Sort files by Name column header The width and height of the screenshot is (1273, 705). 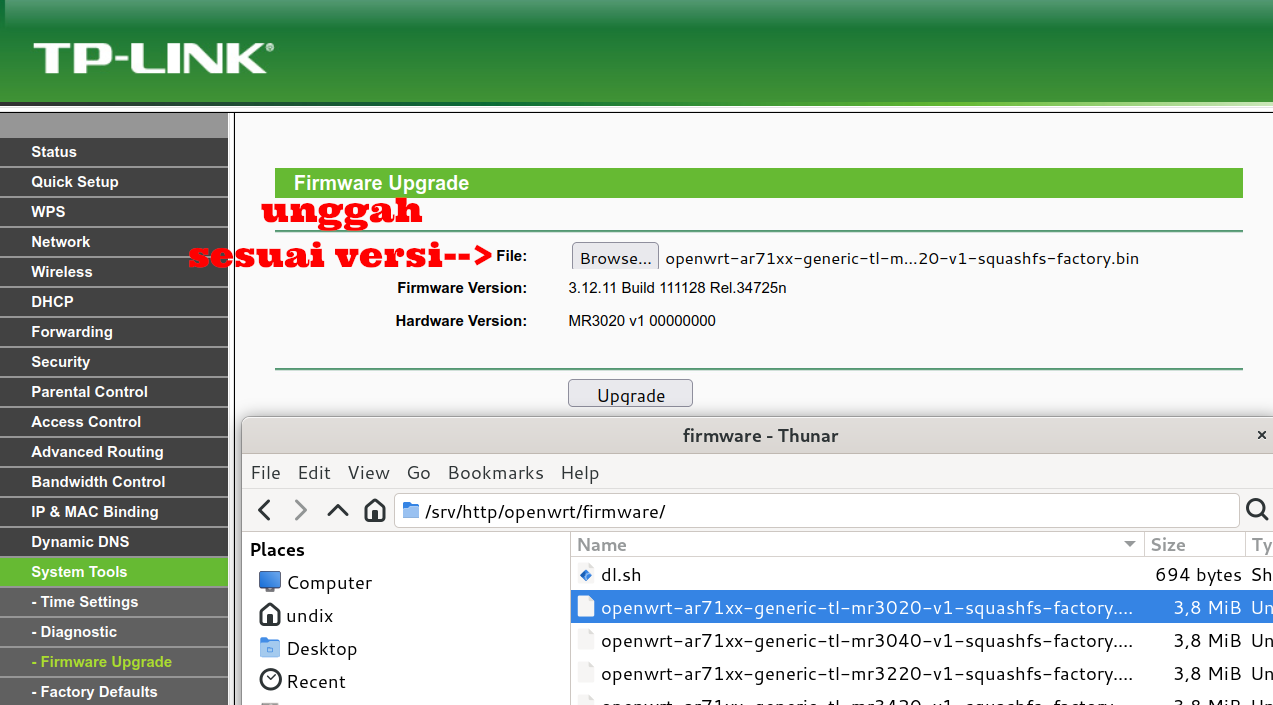[858, 545]
